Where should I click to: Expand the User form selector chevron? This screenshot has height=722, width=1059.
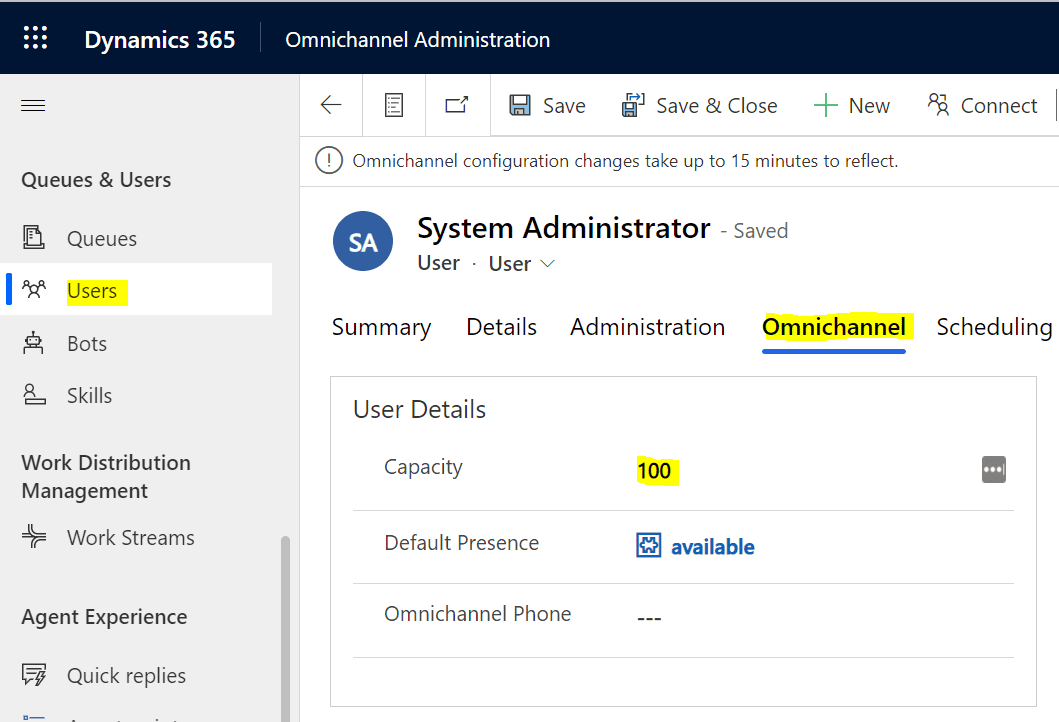(x=548, y=263)
